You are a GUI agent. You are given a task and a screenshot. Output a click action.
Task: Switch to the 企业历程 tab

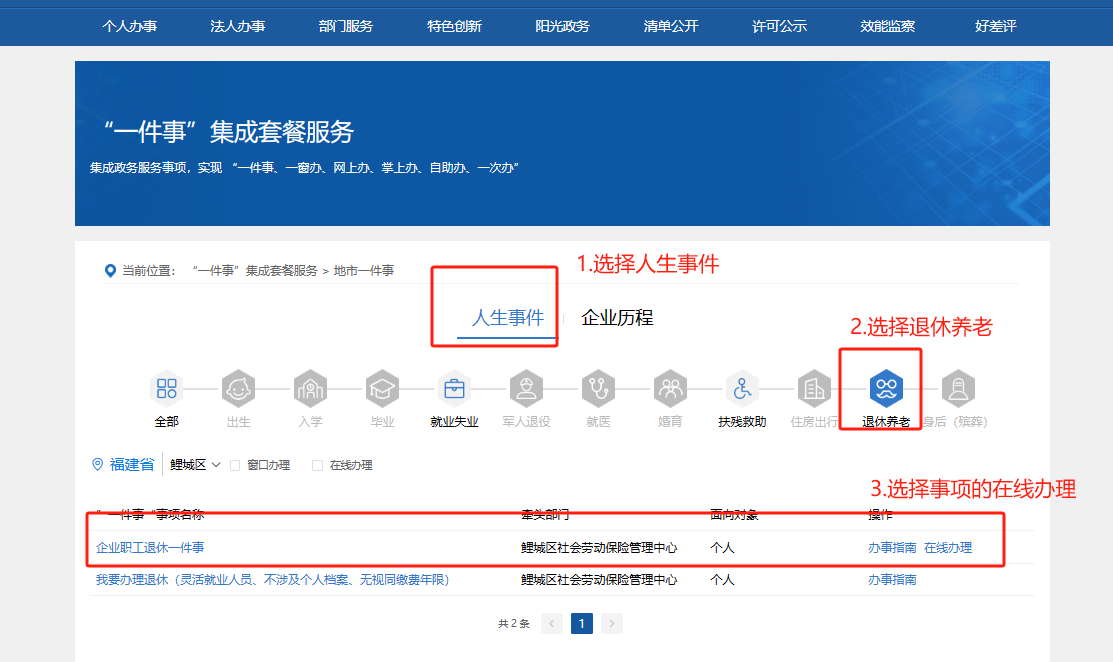[x=617, y=318]
